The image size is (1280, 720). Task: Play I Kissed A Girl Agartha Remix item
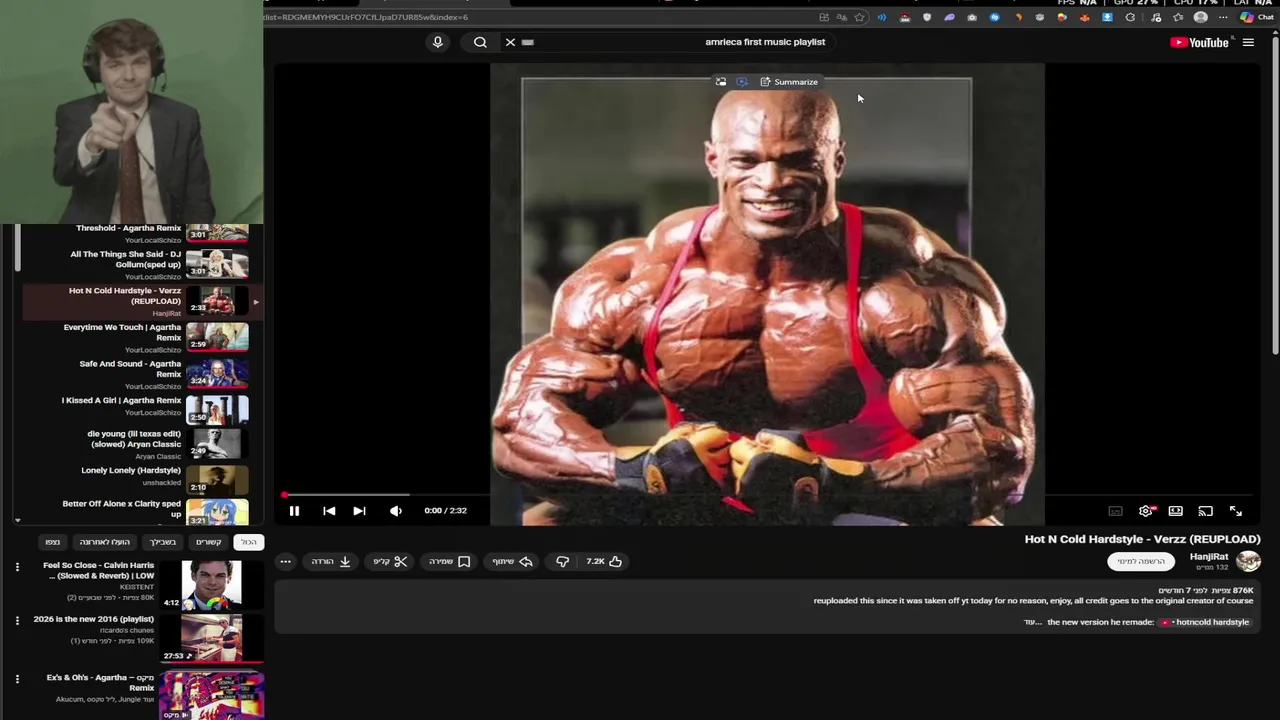[x=140, y=410]
